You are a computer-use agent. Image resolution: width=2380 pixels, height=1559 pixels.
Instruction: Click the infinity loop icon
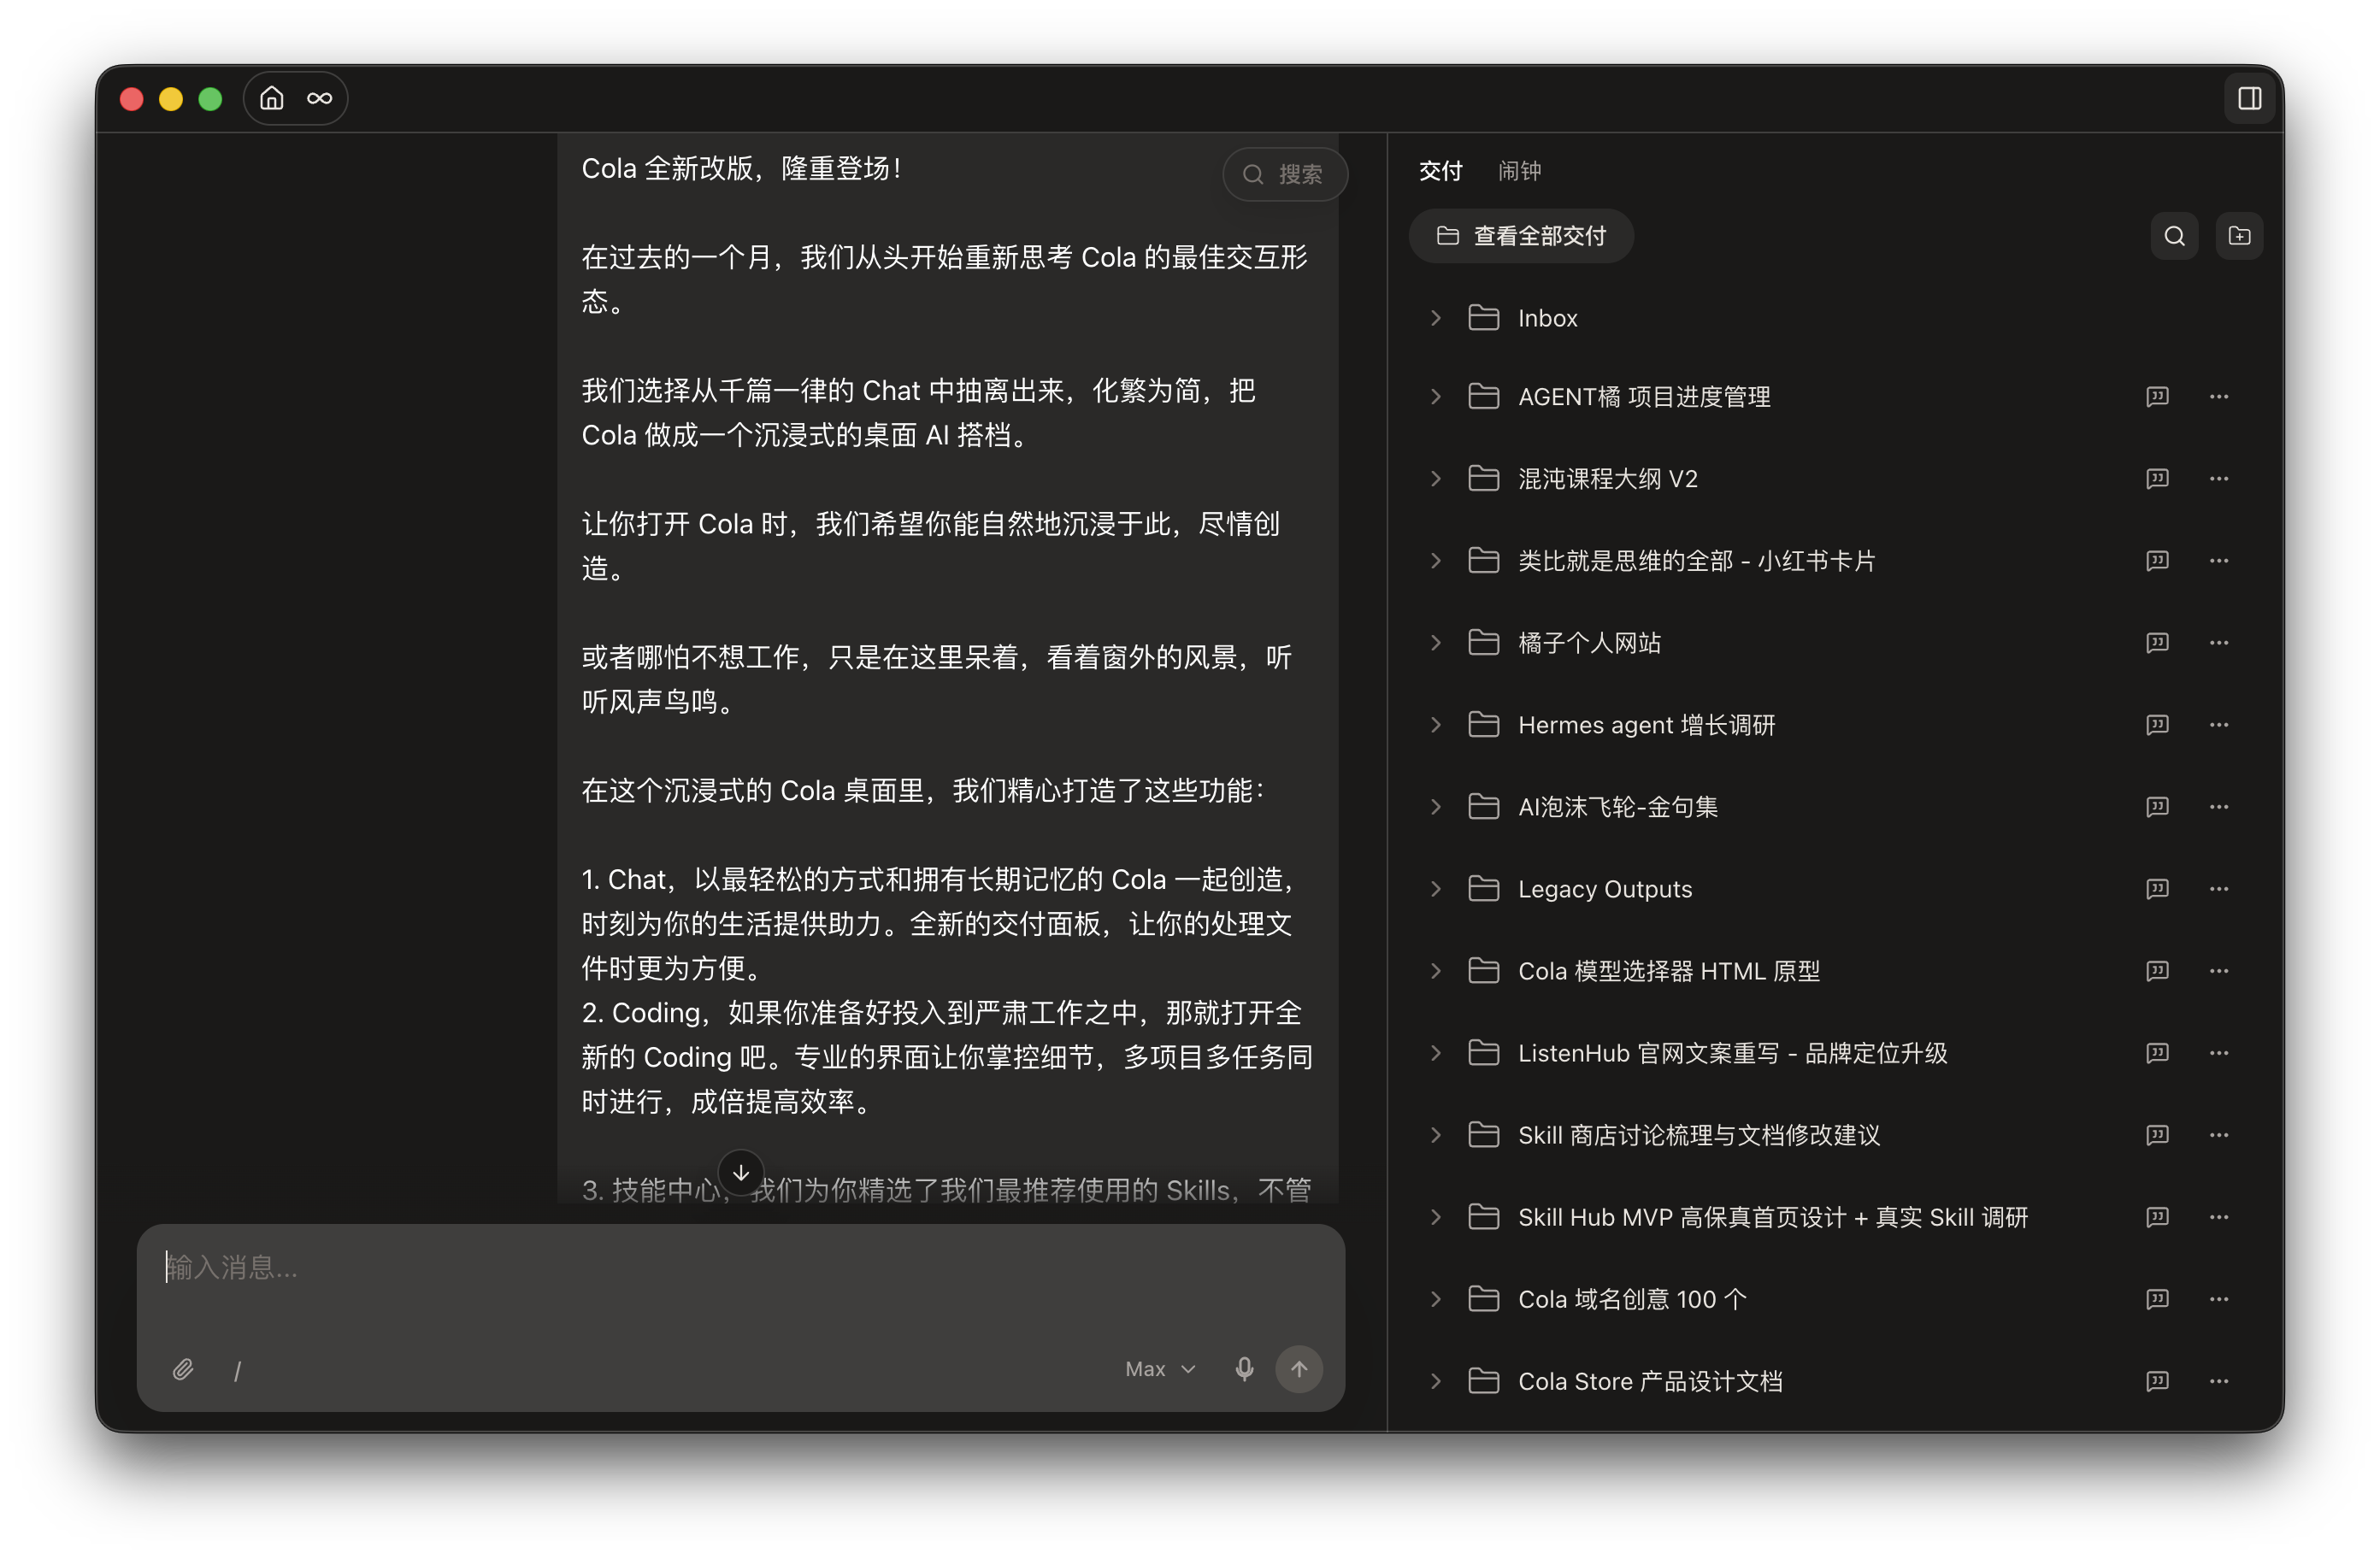319,98
